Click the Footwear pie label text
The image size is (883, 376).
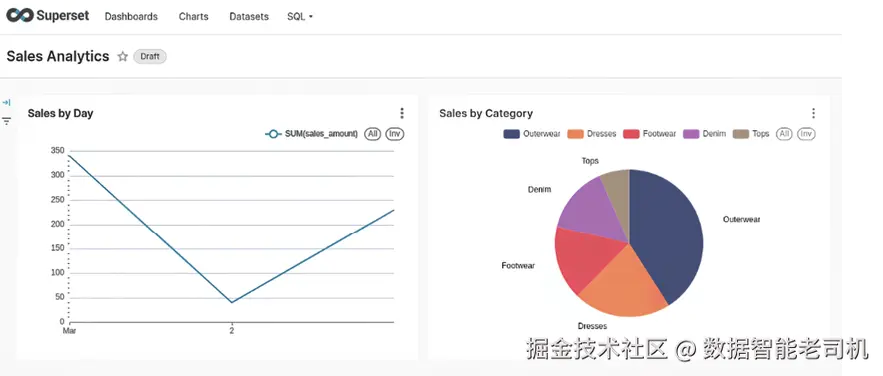click(x=518, y=266)
